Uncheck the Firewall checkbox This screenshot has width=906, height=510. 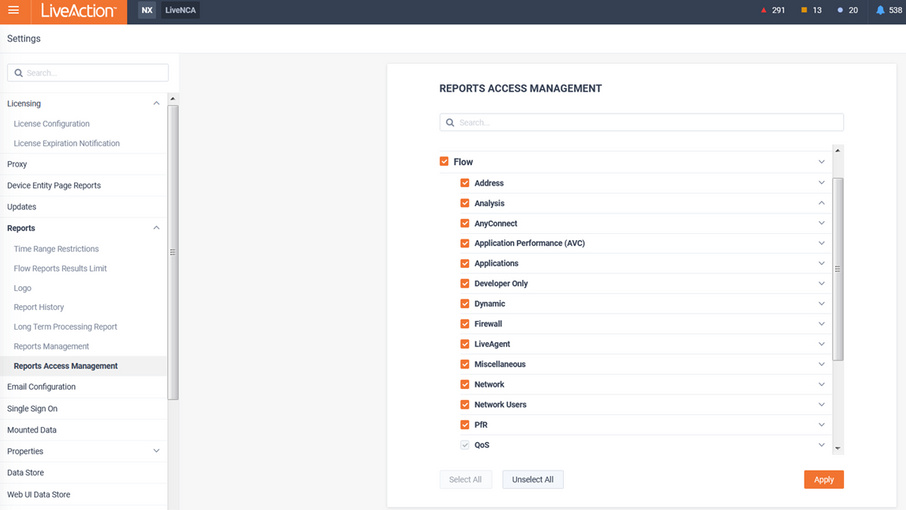[465, 324]
